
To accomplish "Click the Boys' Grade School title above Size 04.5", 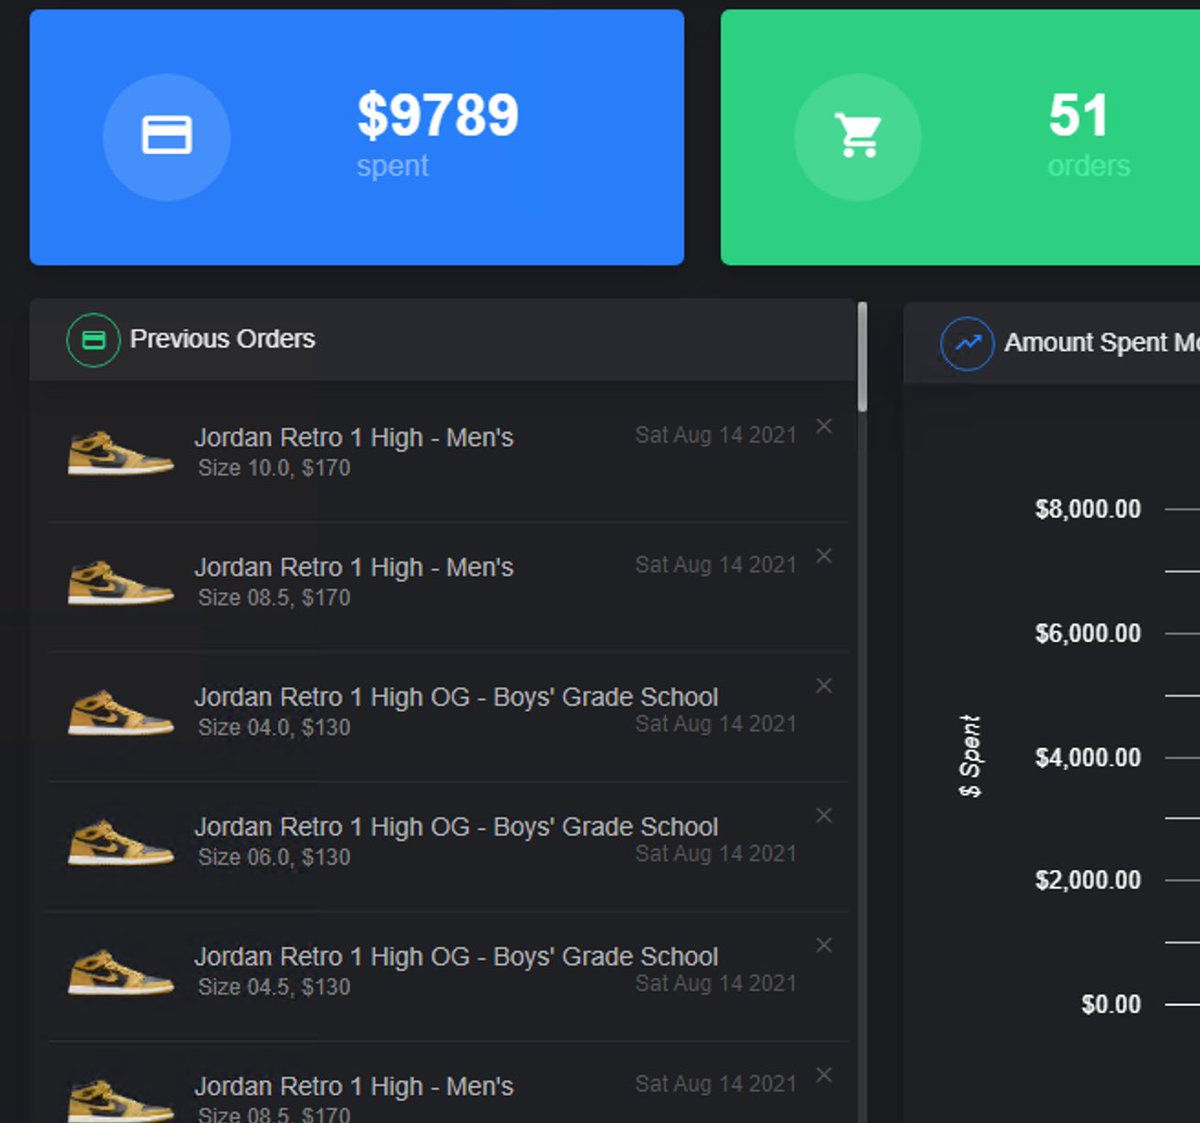I will pos(456,957).
